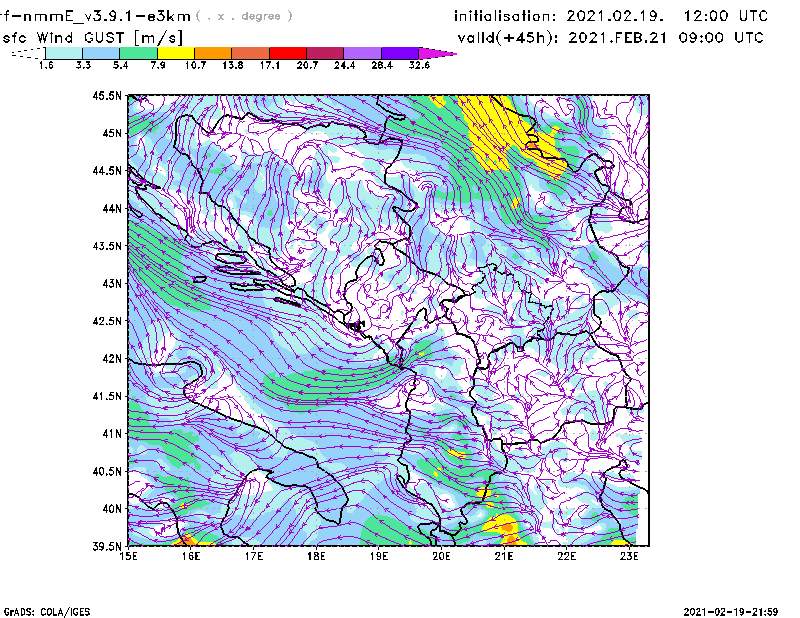Select the orange legend swatch after 10.7

point(213,53)
